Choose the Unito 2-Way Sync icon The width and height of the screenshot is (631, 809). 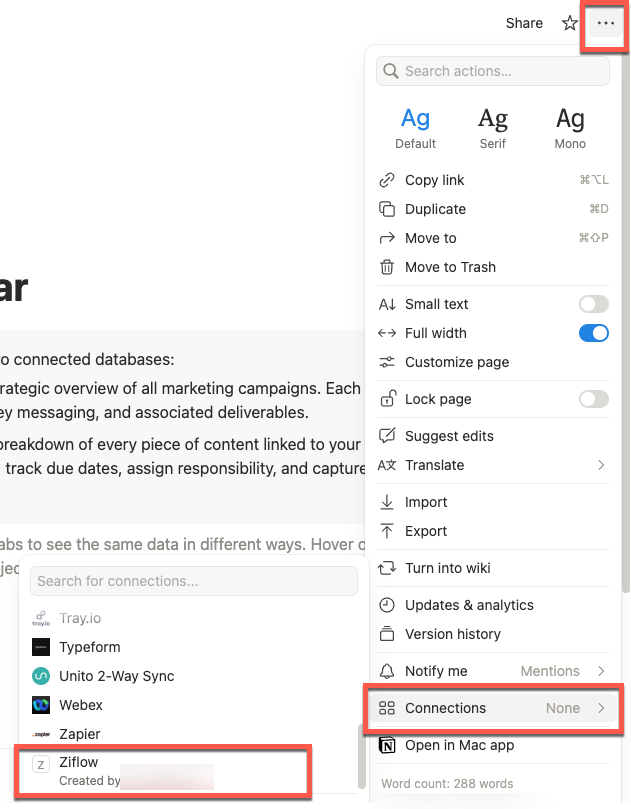(41, 676)
